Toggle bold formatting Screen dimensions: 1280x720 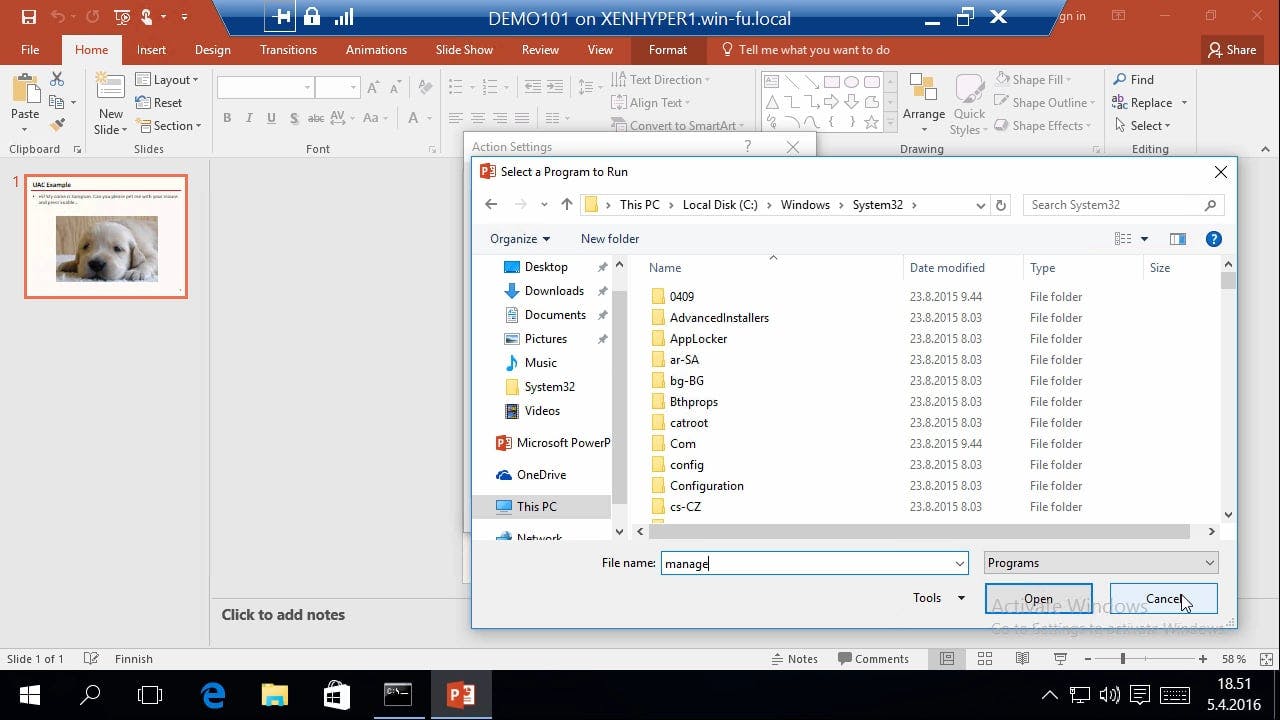point(227,118)
